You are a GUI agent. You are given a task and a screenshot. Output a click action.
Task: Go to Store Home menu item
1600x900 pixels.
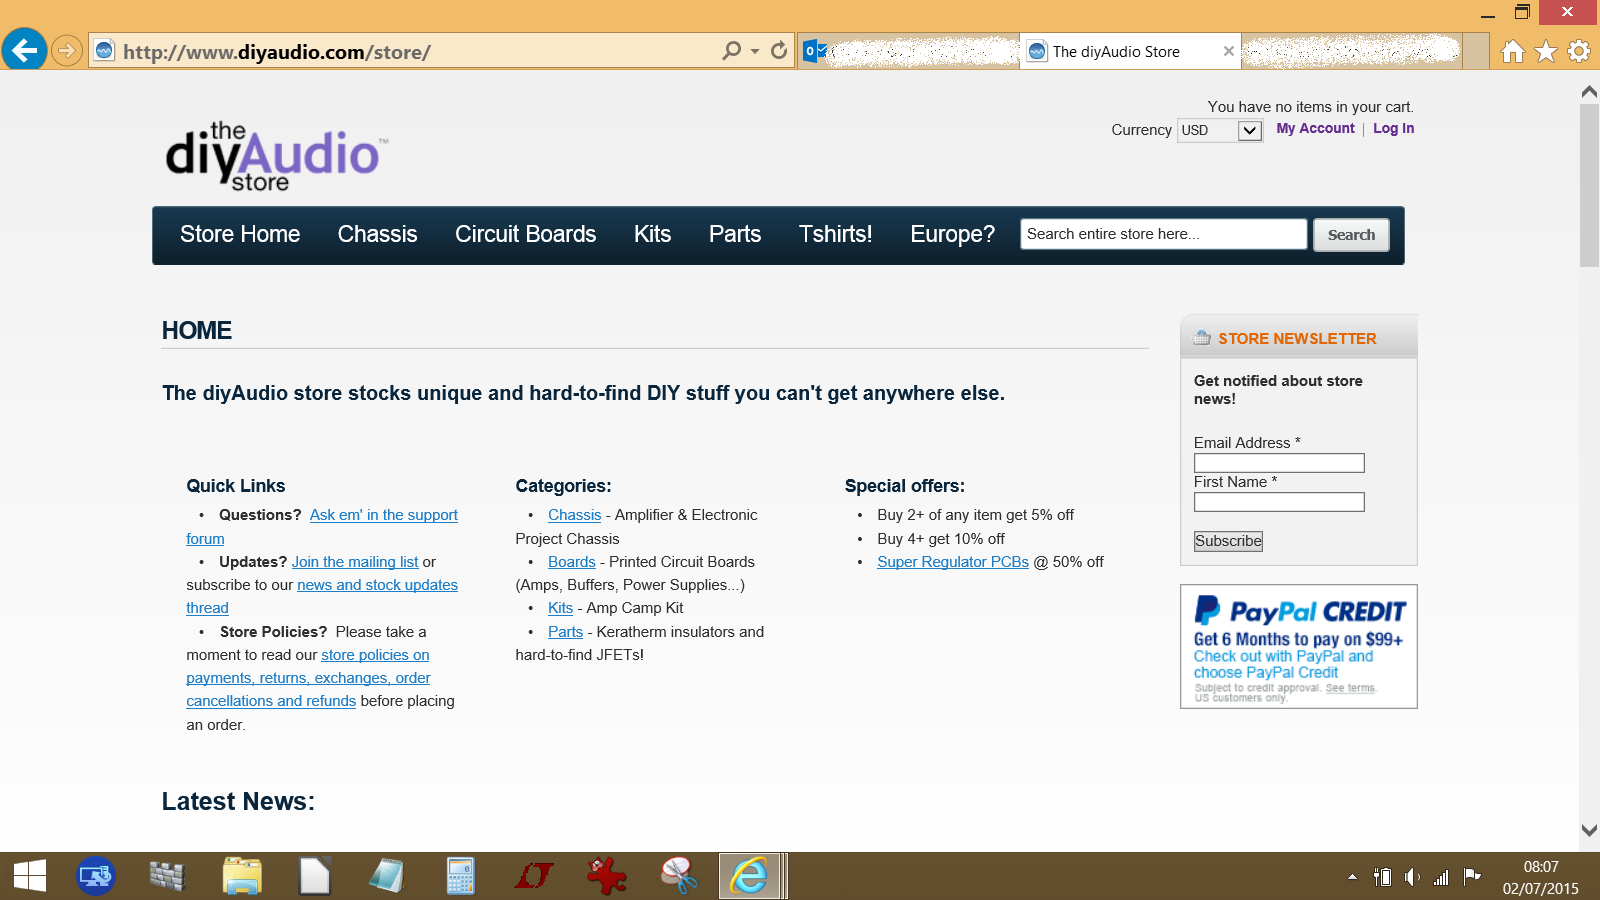(x=240, y=234)
